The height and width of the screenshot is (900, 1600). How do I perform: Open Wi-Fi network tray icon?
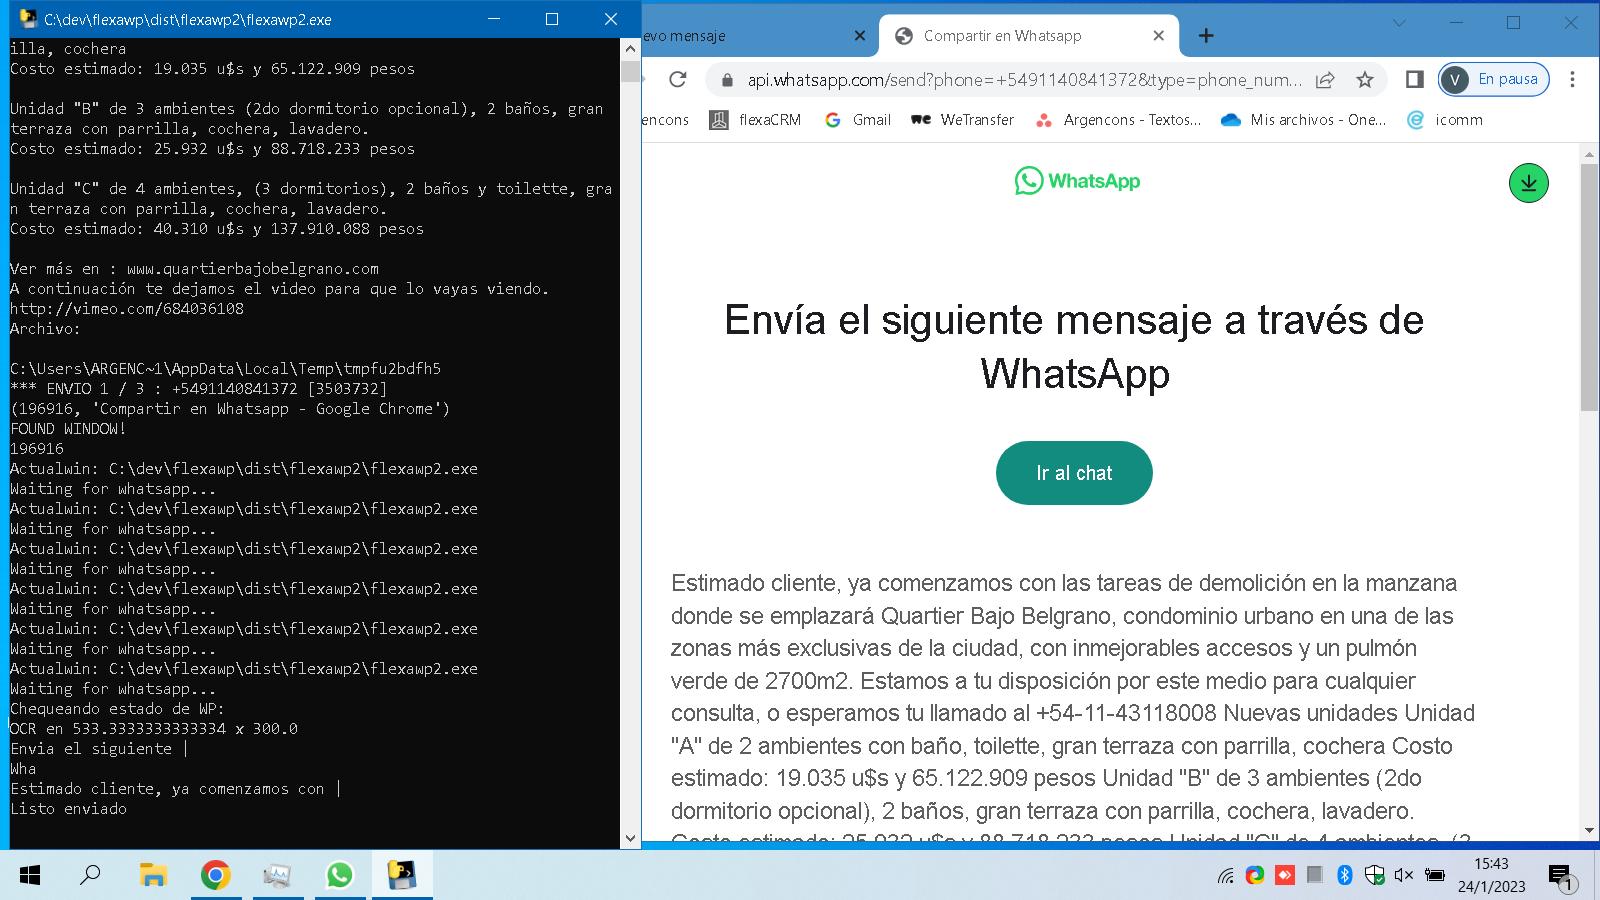click(x=1225, y=876)
